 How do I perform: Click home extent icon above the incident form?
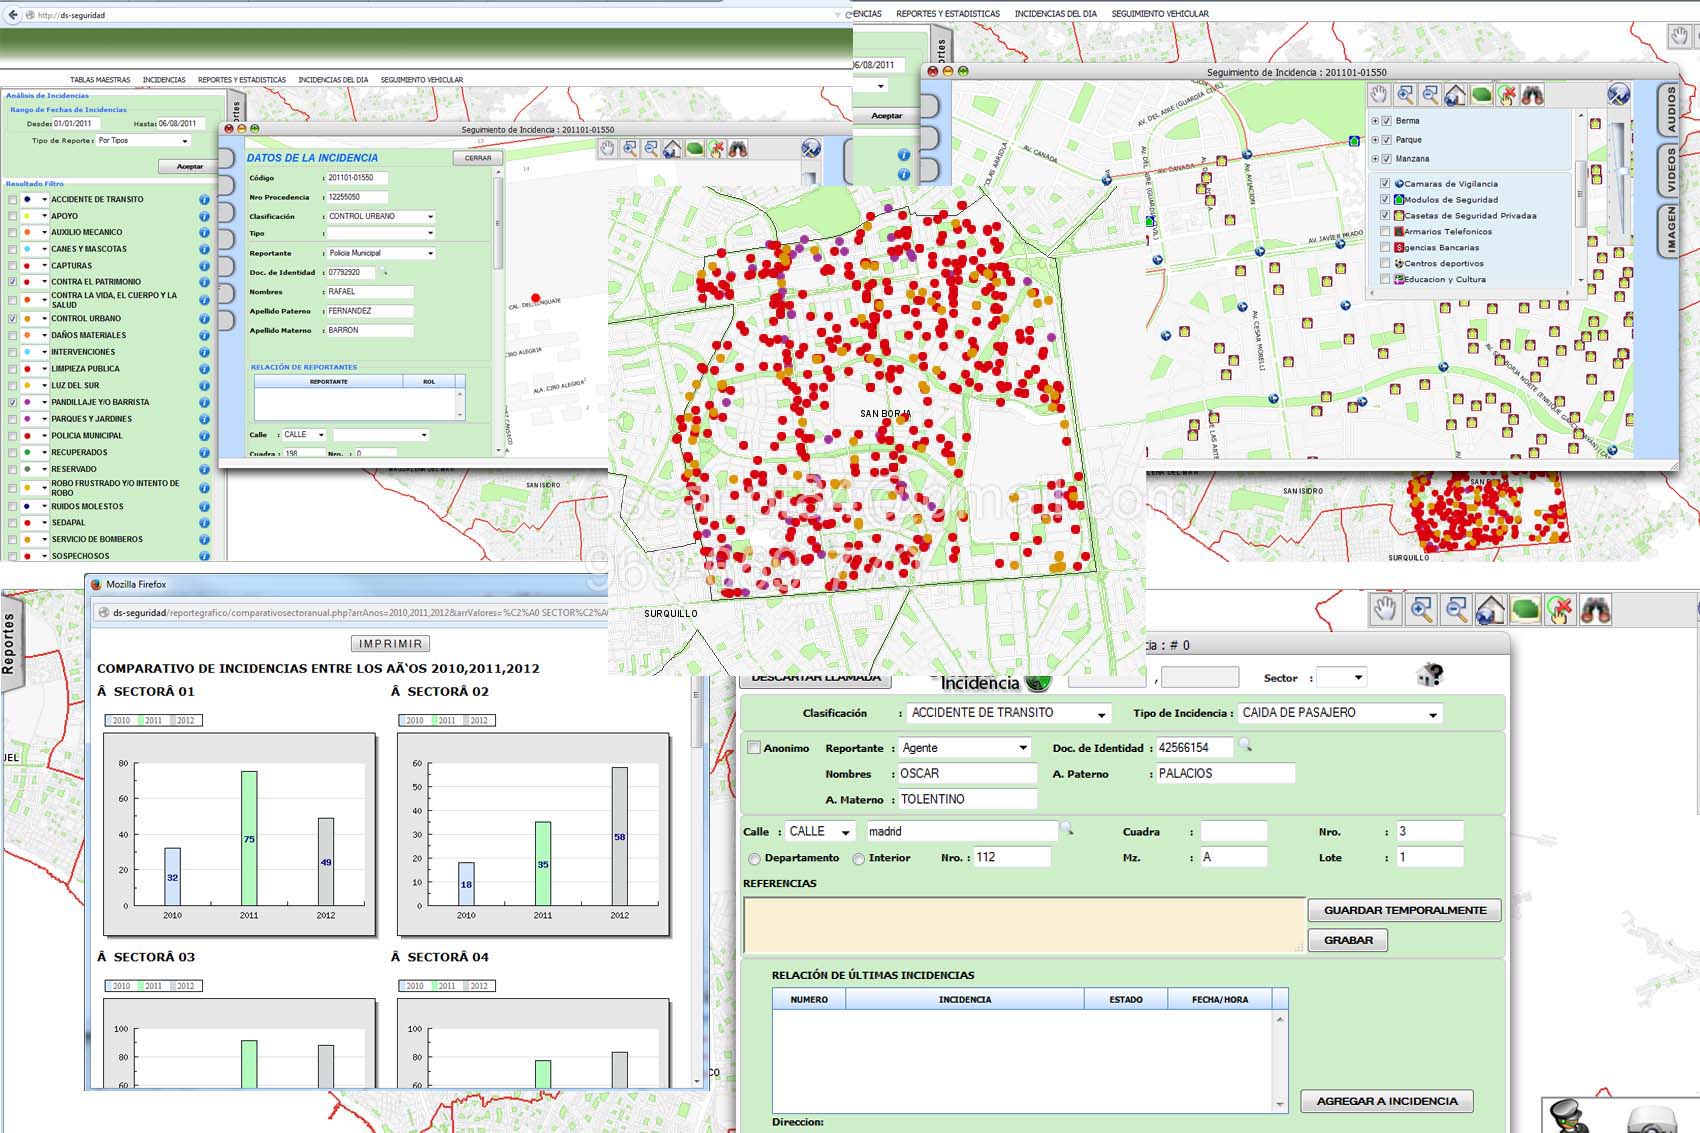click(x=1490, y=609)
